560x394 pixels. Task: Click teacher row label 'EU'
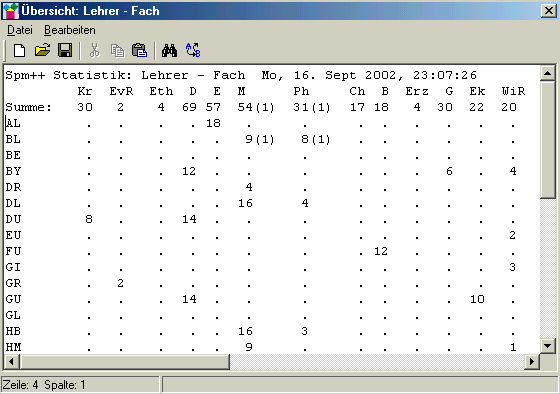click(x=13, y=235)
